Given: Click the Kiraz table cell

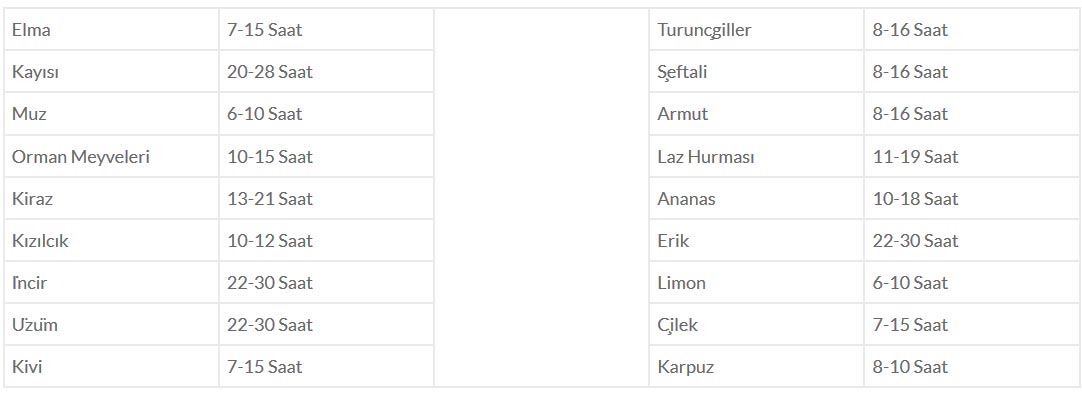Looking at the screenshot, I should pos(111,199).
